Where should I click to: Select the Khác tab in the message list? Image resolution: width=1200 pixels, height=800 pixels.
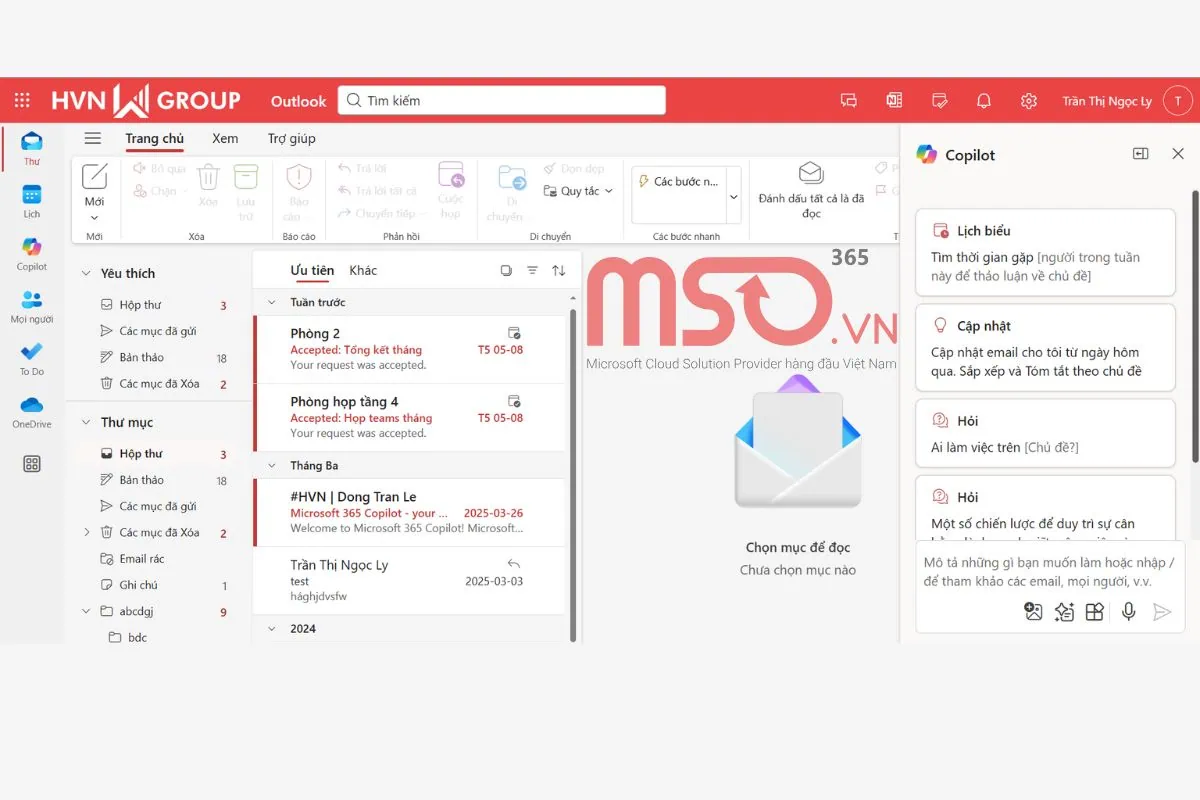click(363, 270)
